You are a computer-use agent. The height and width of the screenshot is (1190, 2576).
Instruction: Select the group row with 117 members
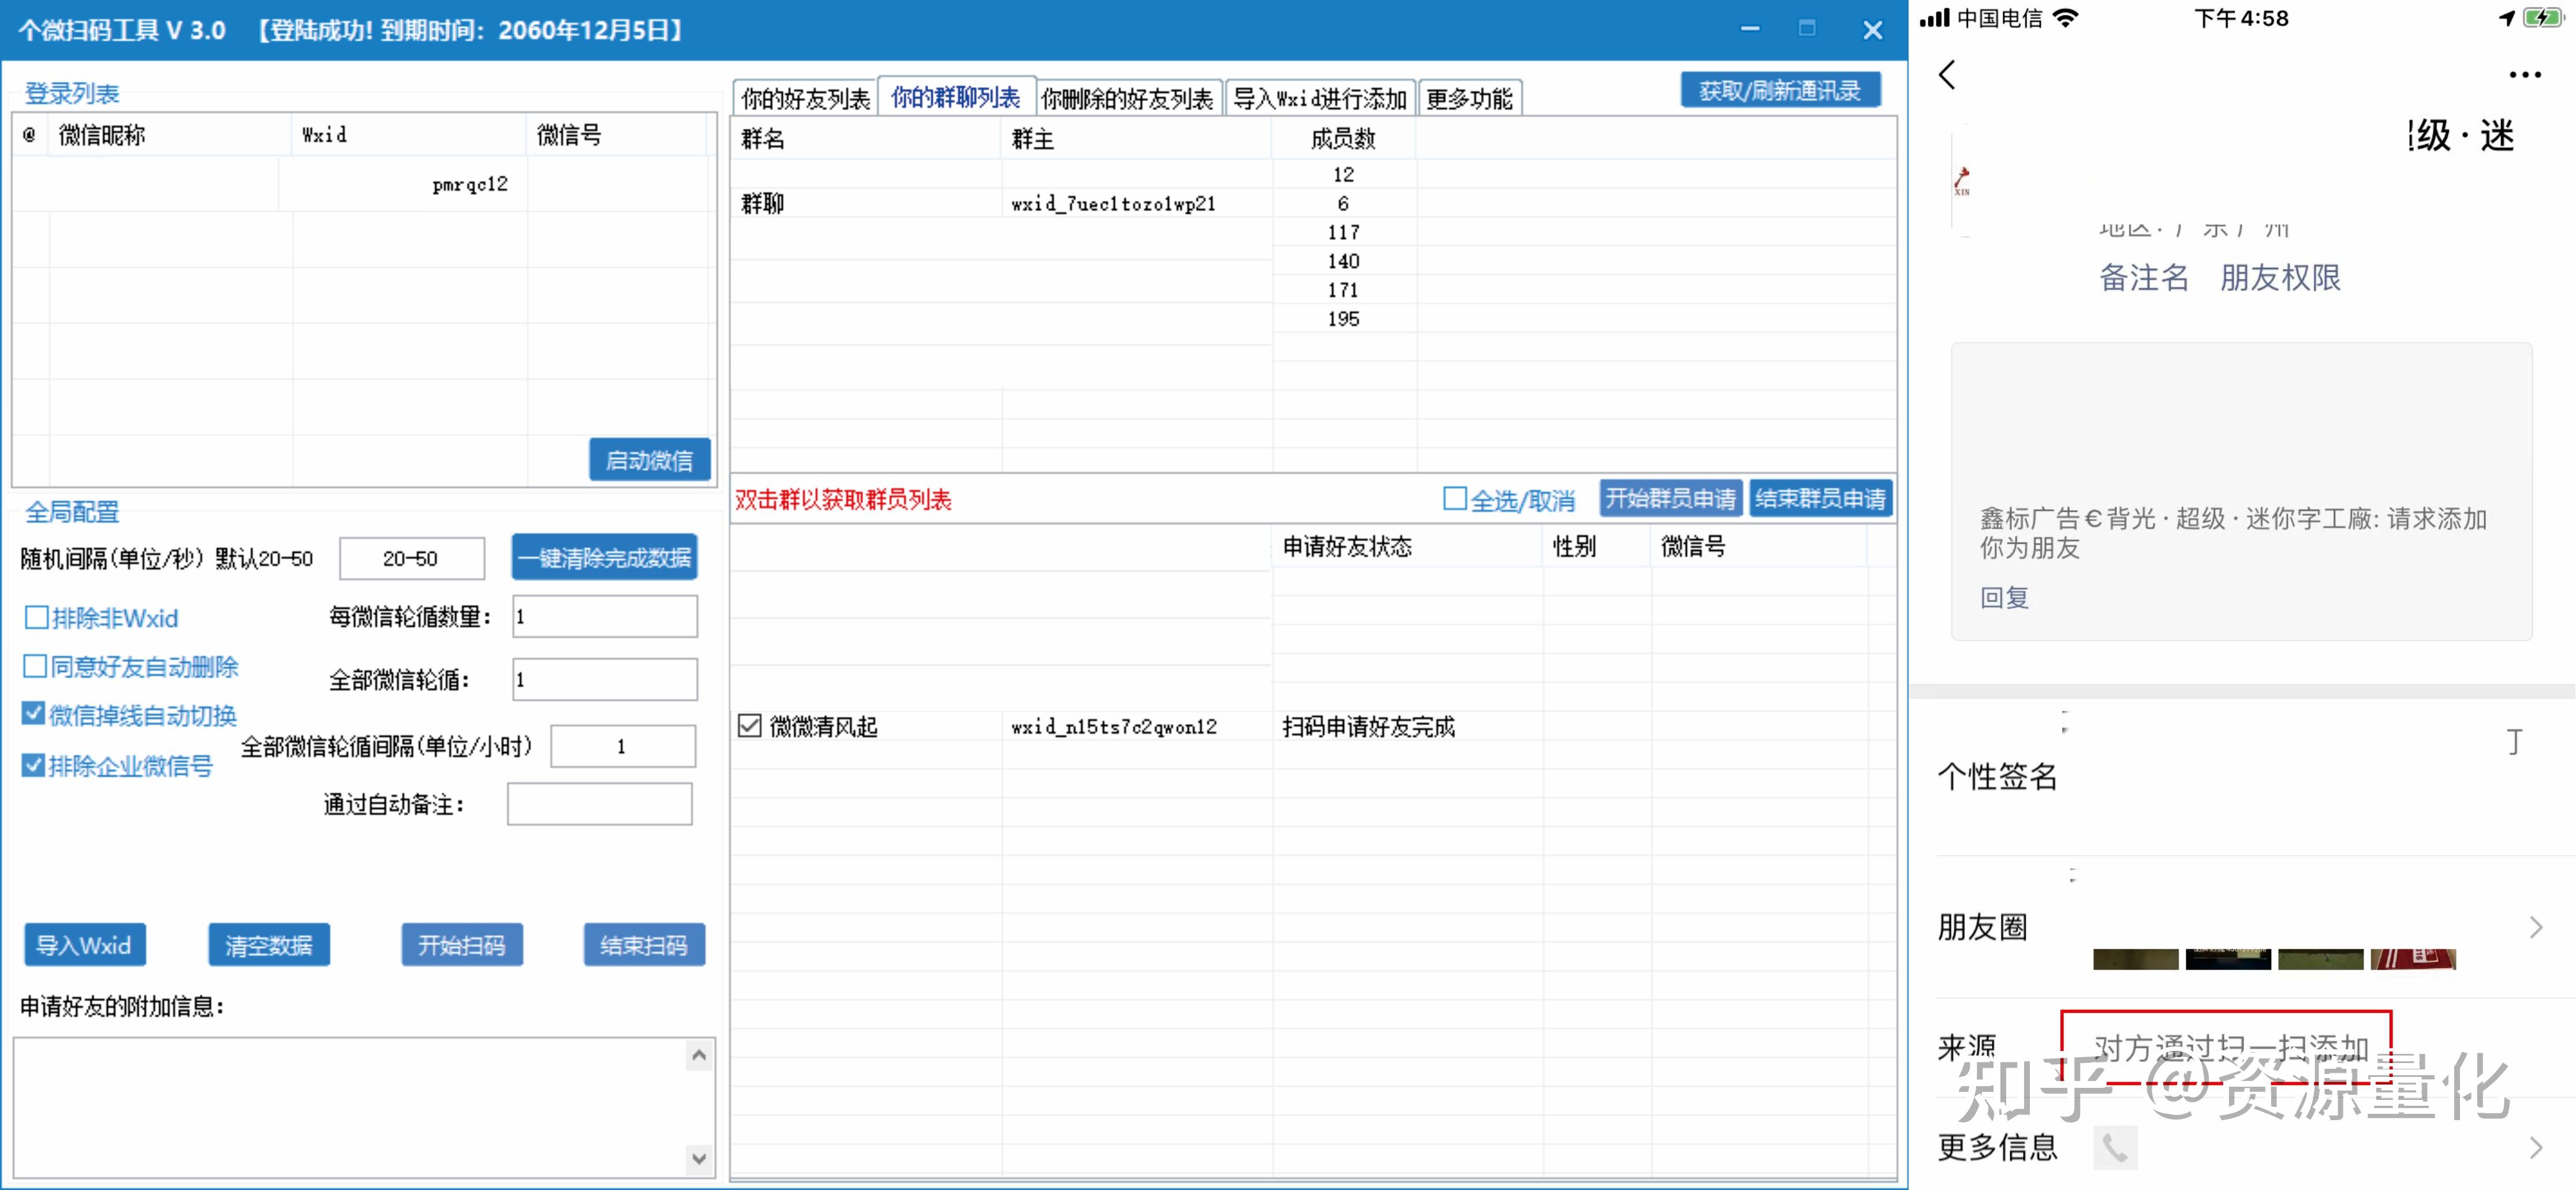tap(1312, 232)
